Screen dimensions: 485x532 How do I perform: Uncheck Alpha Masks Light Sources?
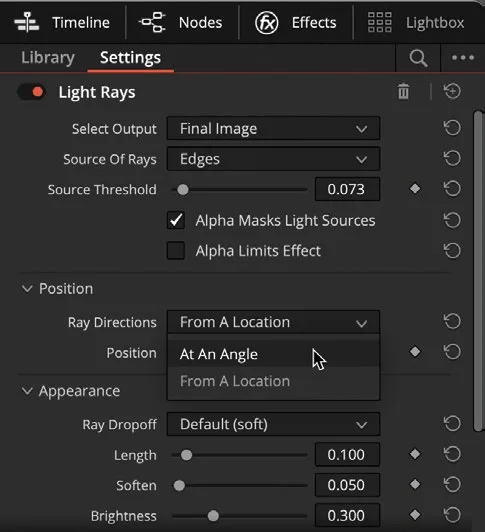176,221
